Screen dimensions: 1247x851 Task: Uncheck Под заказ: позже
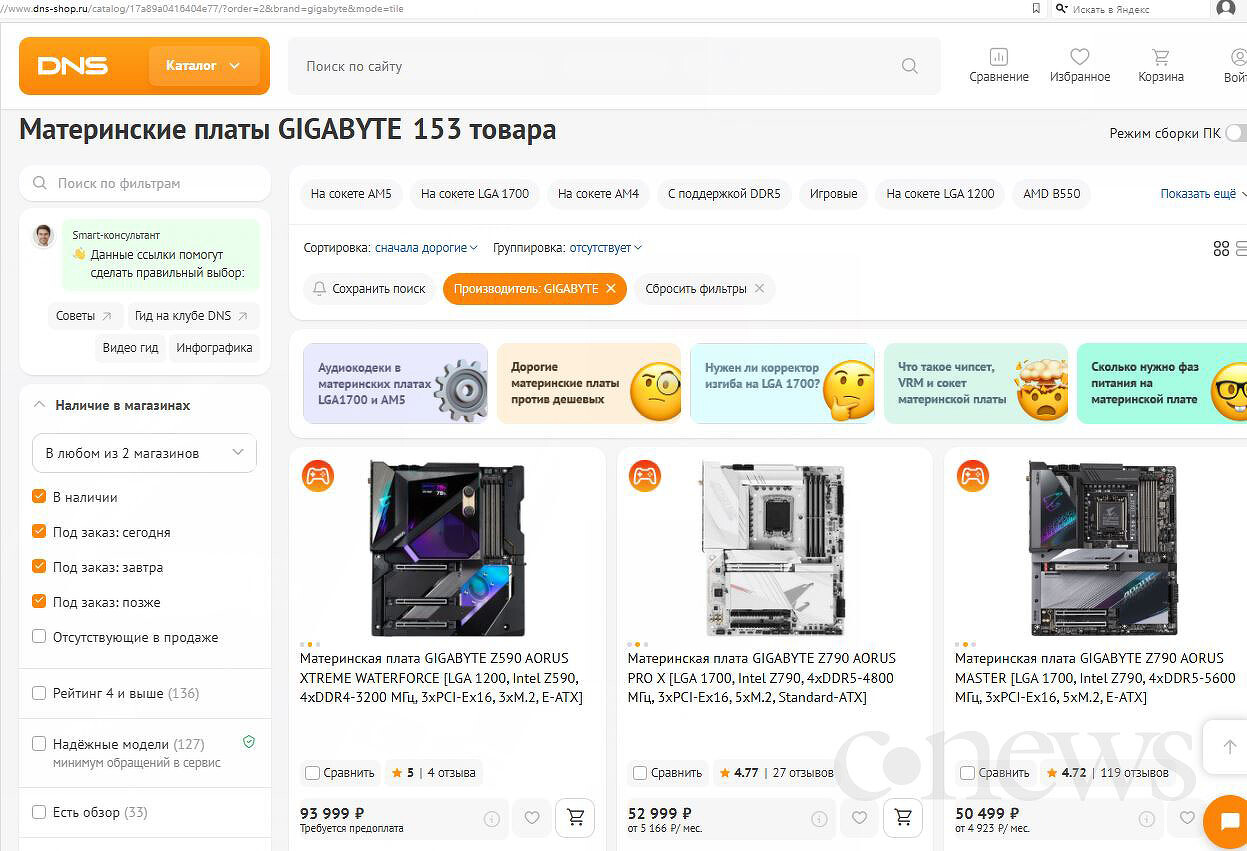(39, 602)
